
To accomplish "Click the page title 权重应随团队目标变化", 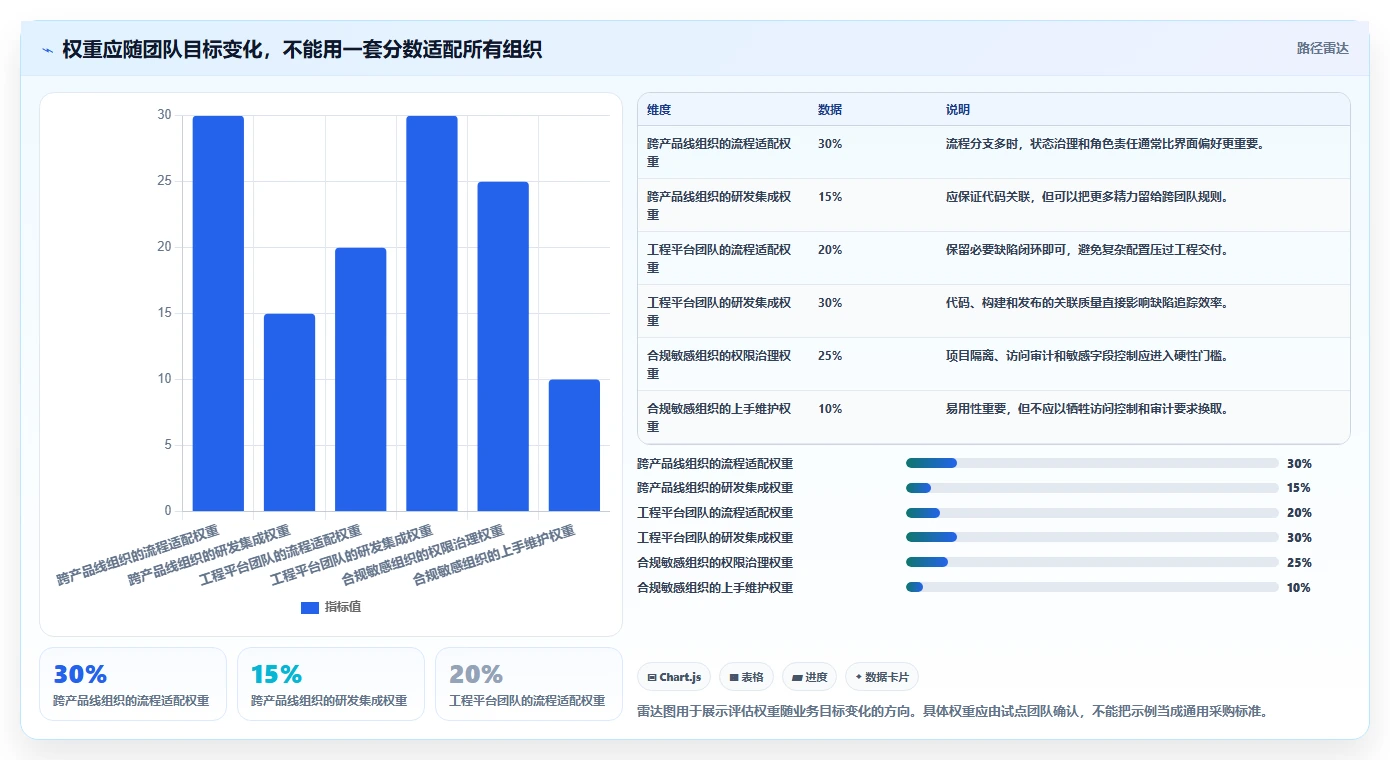I will [302, 49].
